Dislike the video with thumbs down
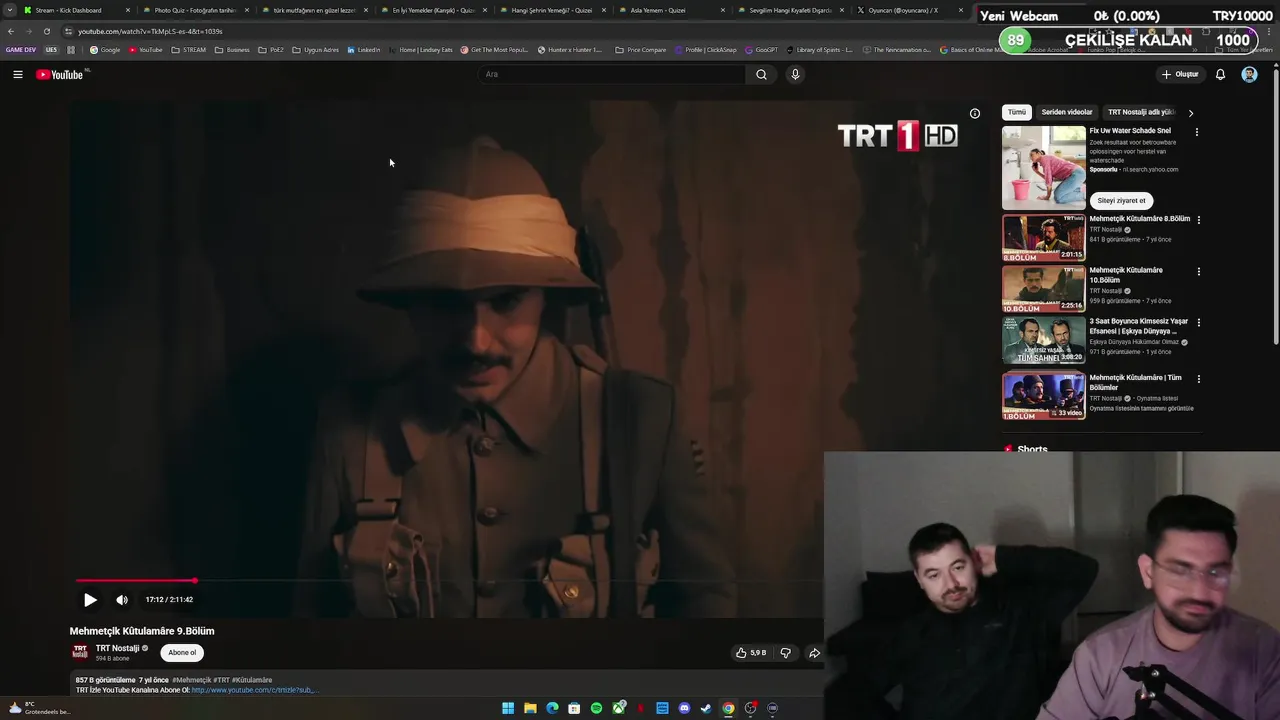This screenshot has width=1280, height=720. (785, 653)
